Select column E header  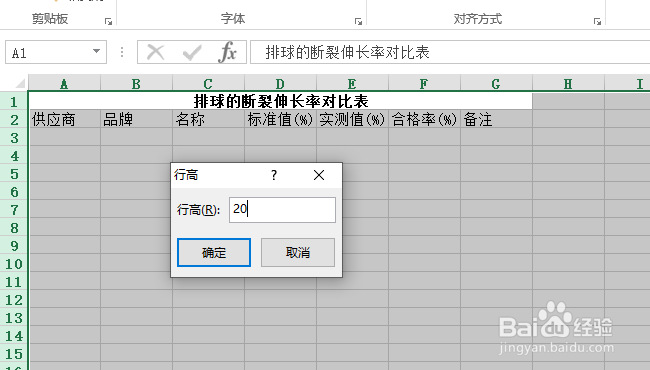(x=352, y=84)
